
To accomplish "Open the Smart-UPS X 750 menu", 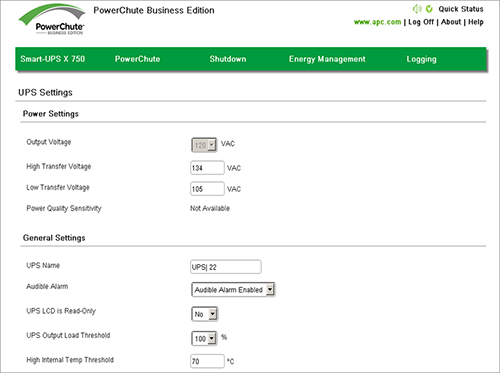I will 53,59.
